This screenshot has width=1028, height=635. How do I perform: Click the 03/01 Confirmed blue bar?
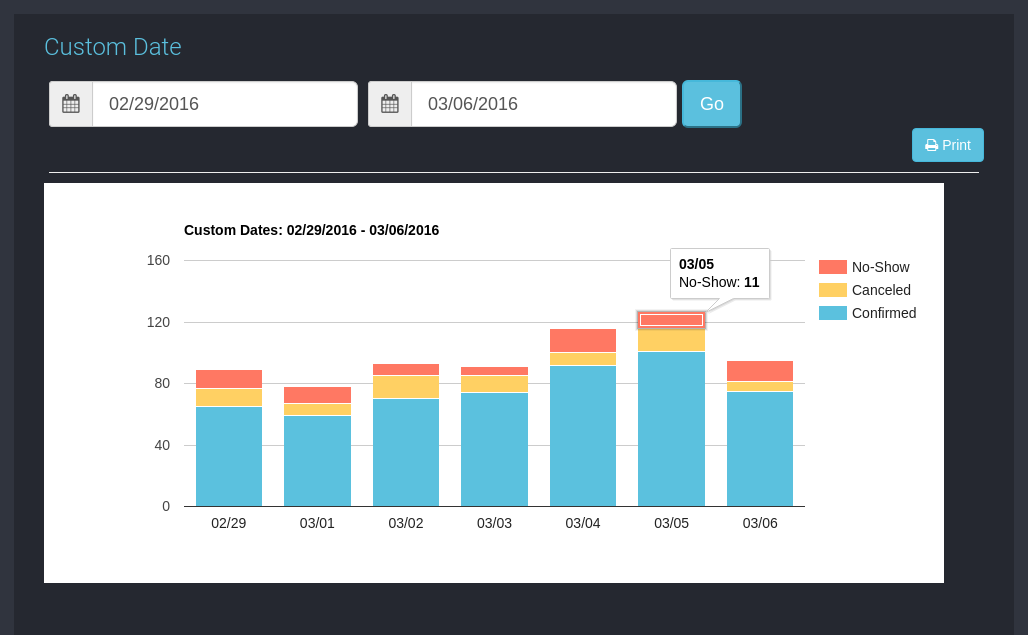(317, 461)
